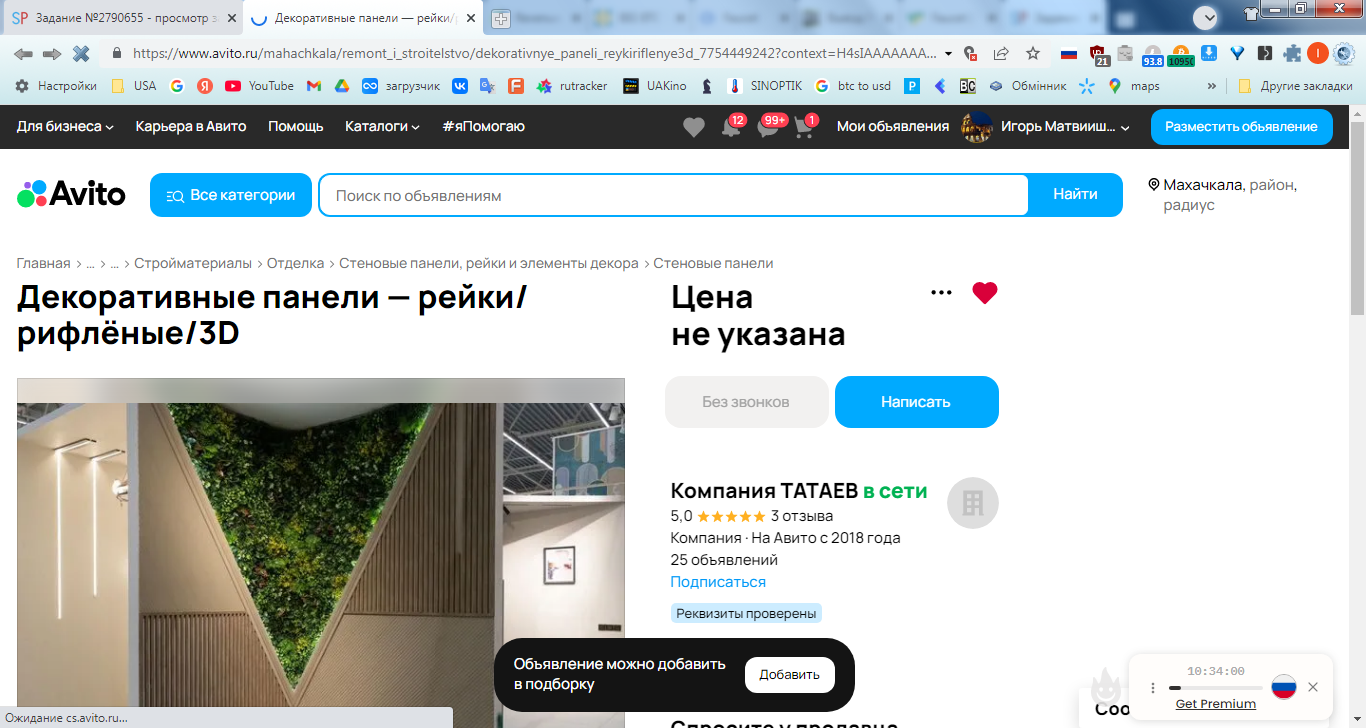Image resolution: width=1366 pixels, height=728 pixels.
Task: Open a new tab with the plus button
Action: click(500, 18)
